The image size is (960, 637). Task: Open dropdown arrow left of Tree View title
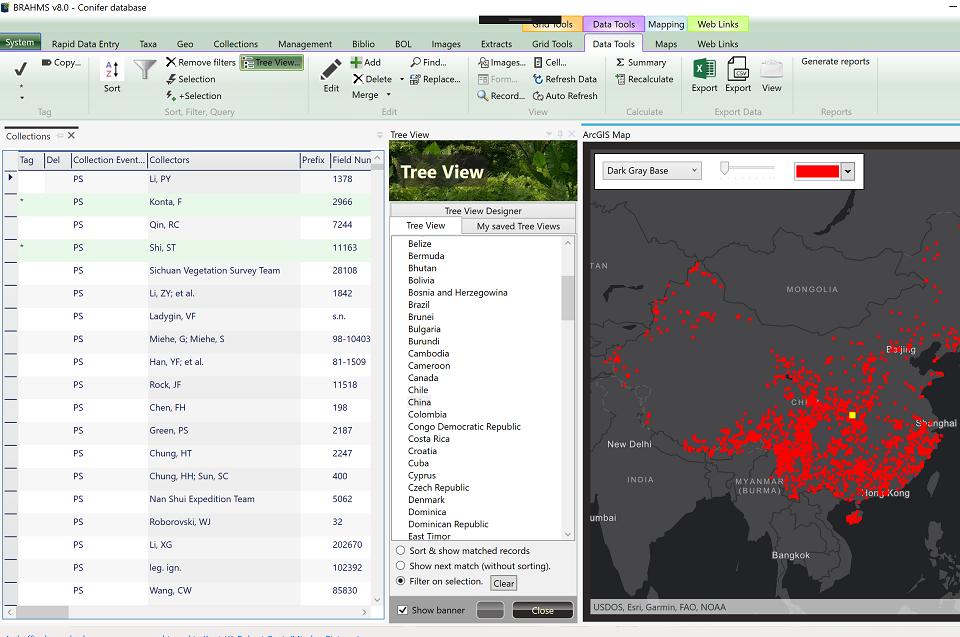point(380,135)
